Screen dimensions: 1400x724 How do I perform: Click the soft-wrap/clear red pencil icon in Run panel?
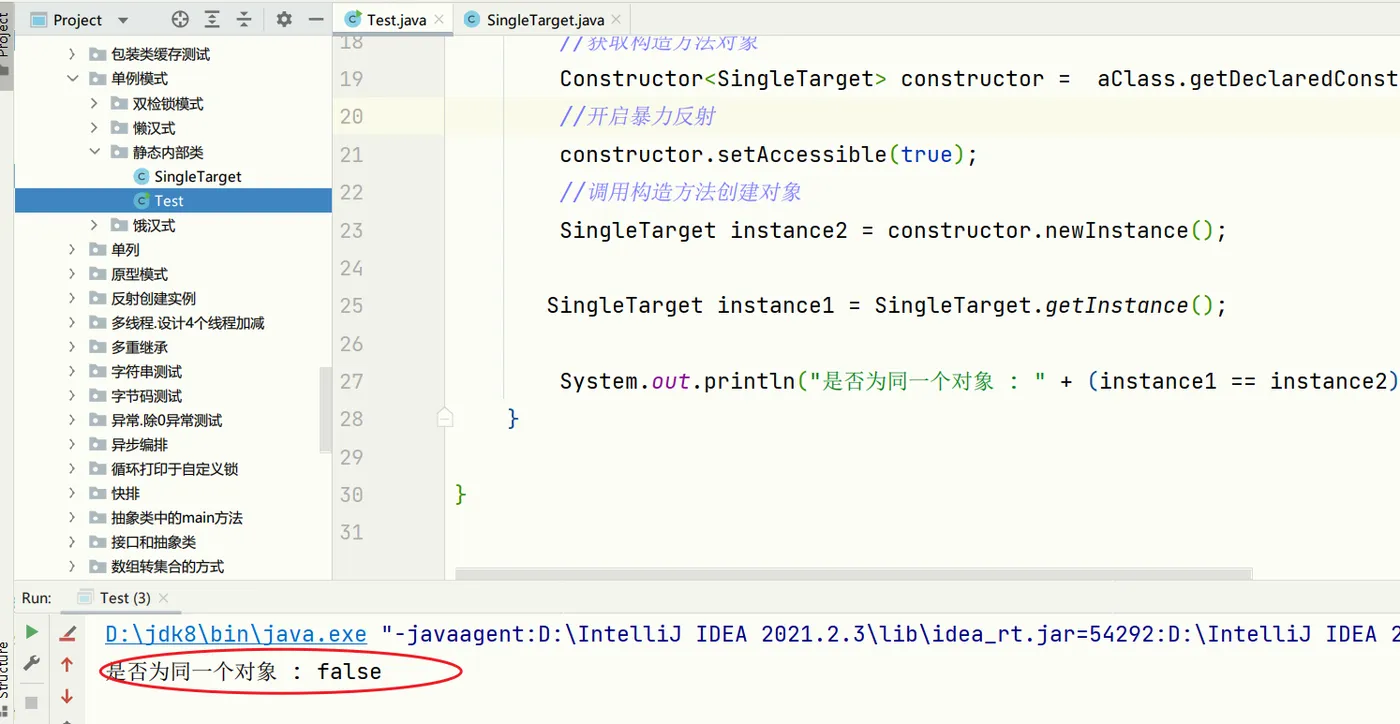pos(67,632)
